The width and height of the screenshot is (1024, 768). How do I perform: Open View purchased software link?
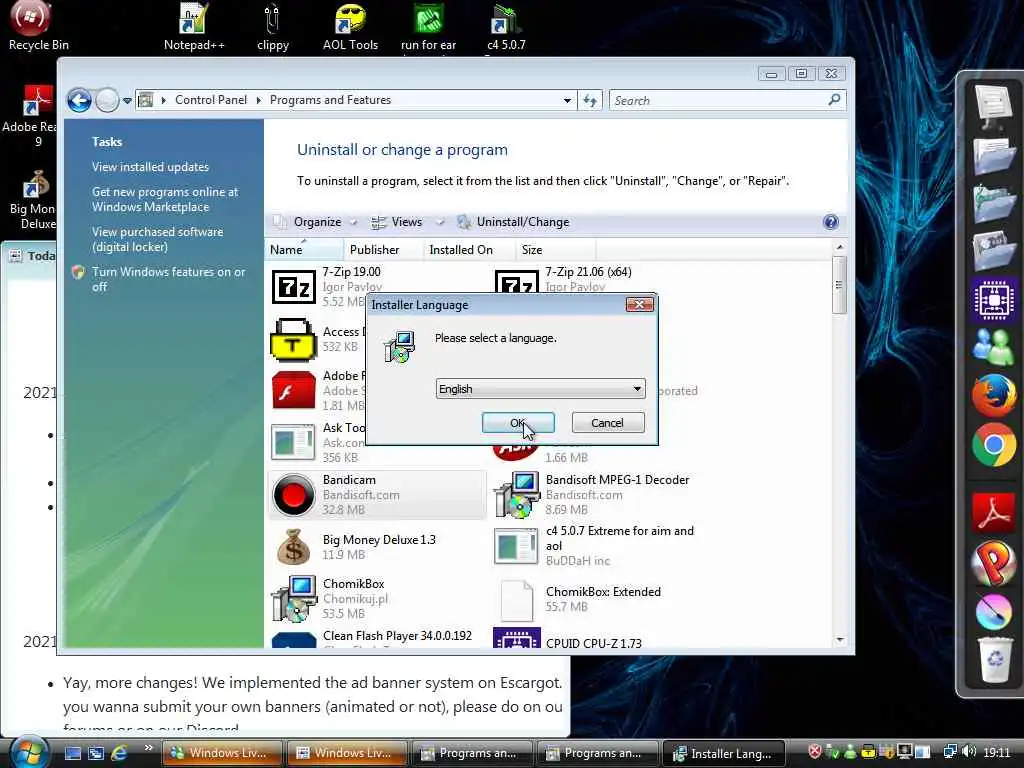pos(157,239)
